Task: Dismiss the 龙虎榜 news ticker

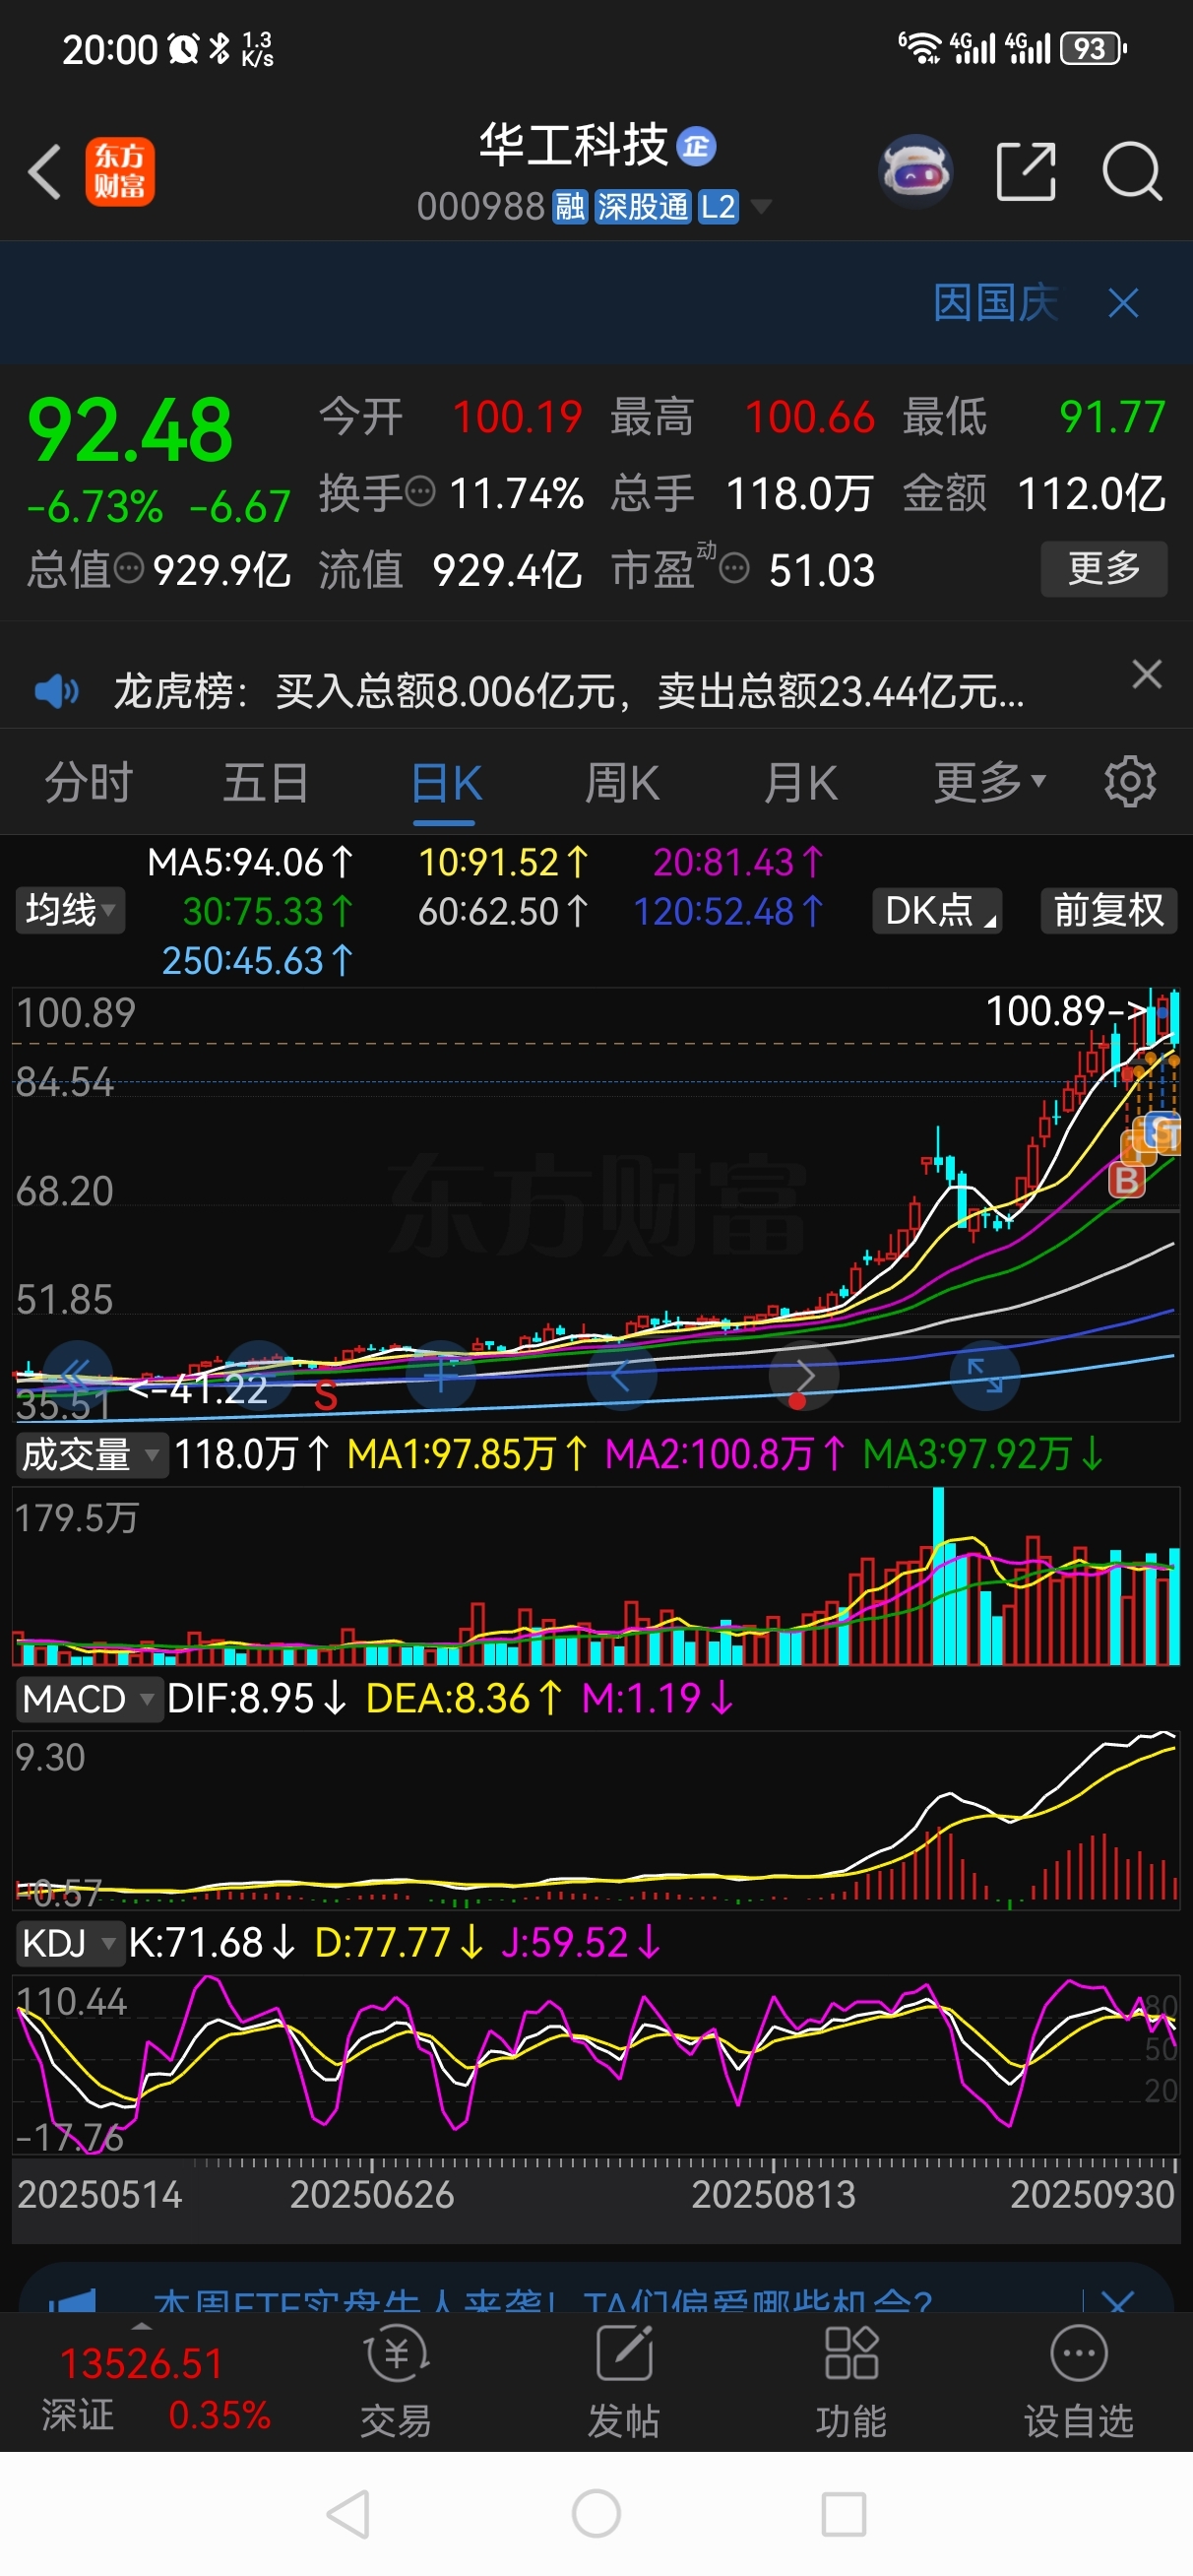Action: (x=1147, y=674)
